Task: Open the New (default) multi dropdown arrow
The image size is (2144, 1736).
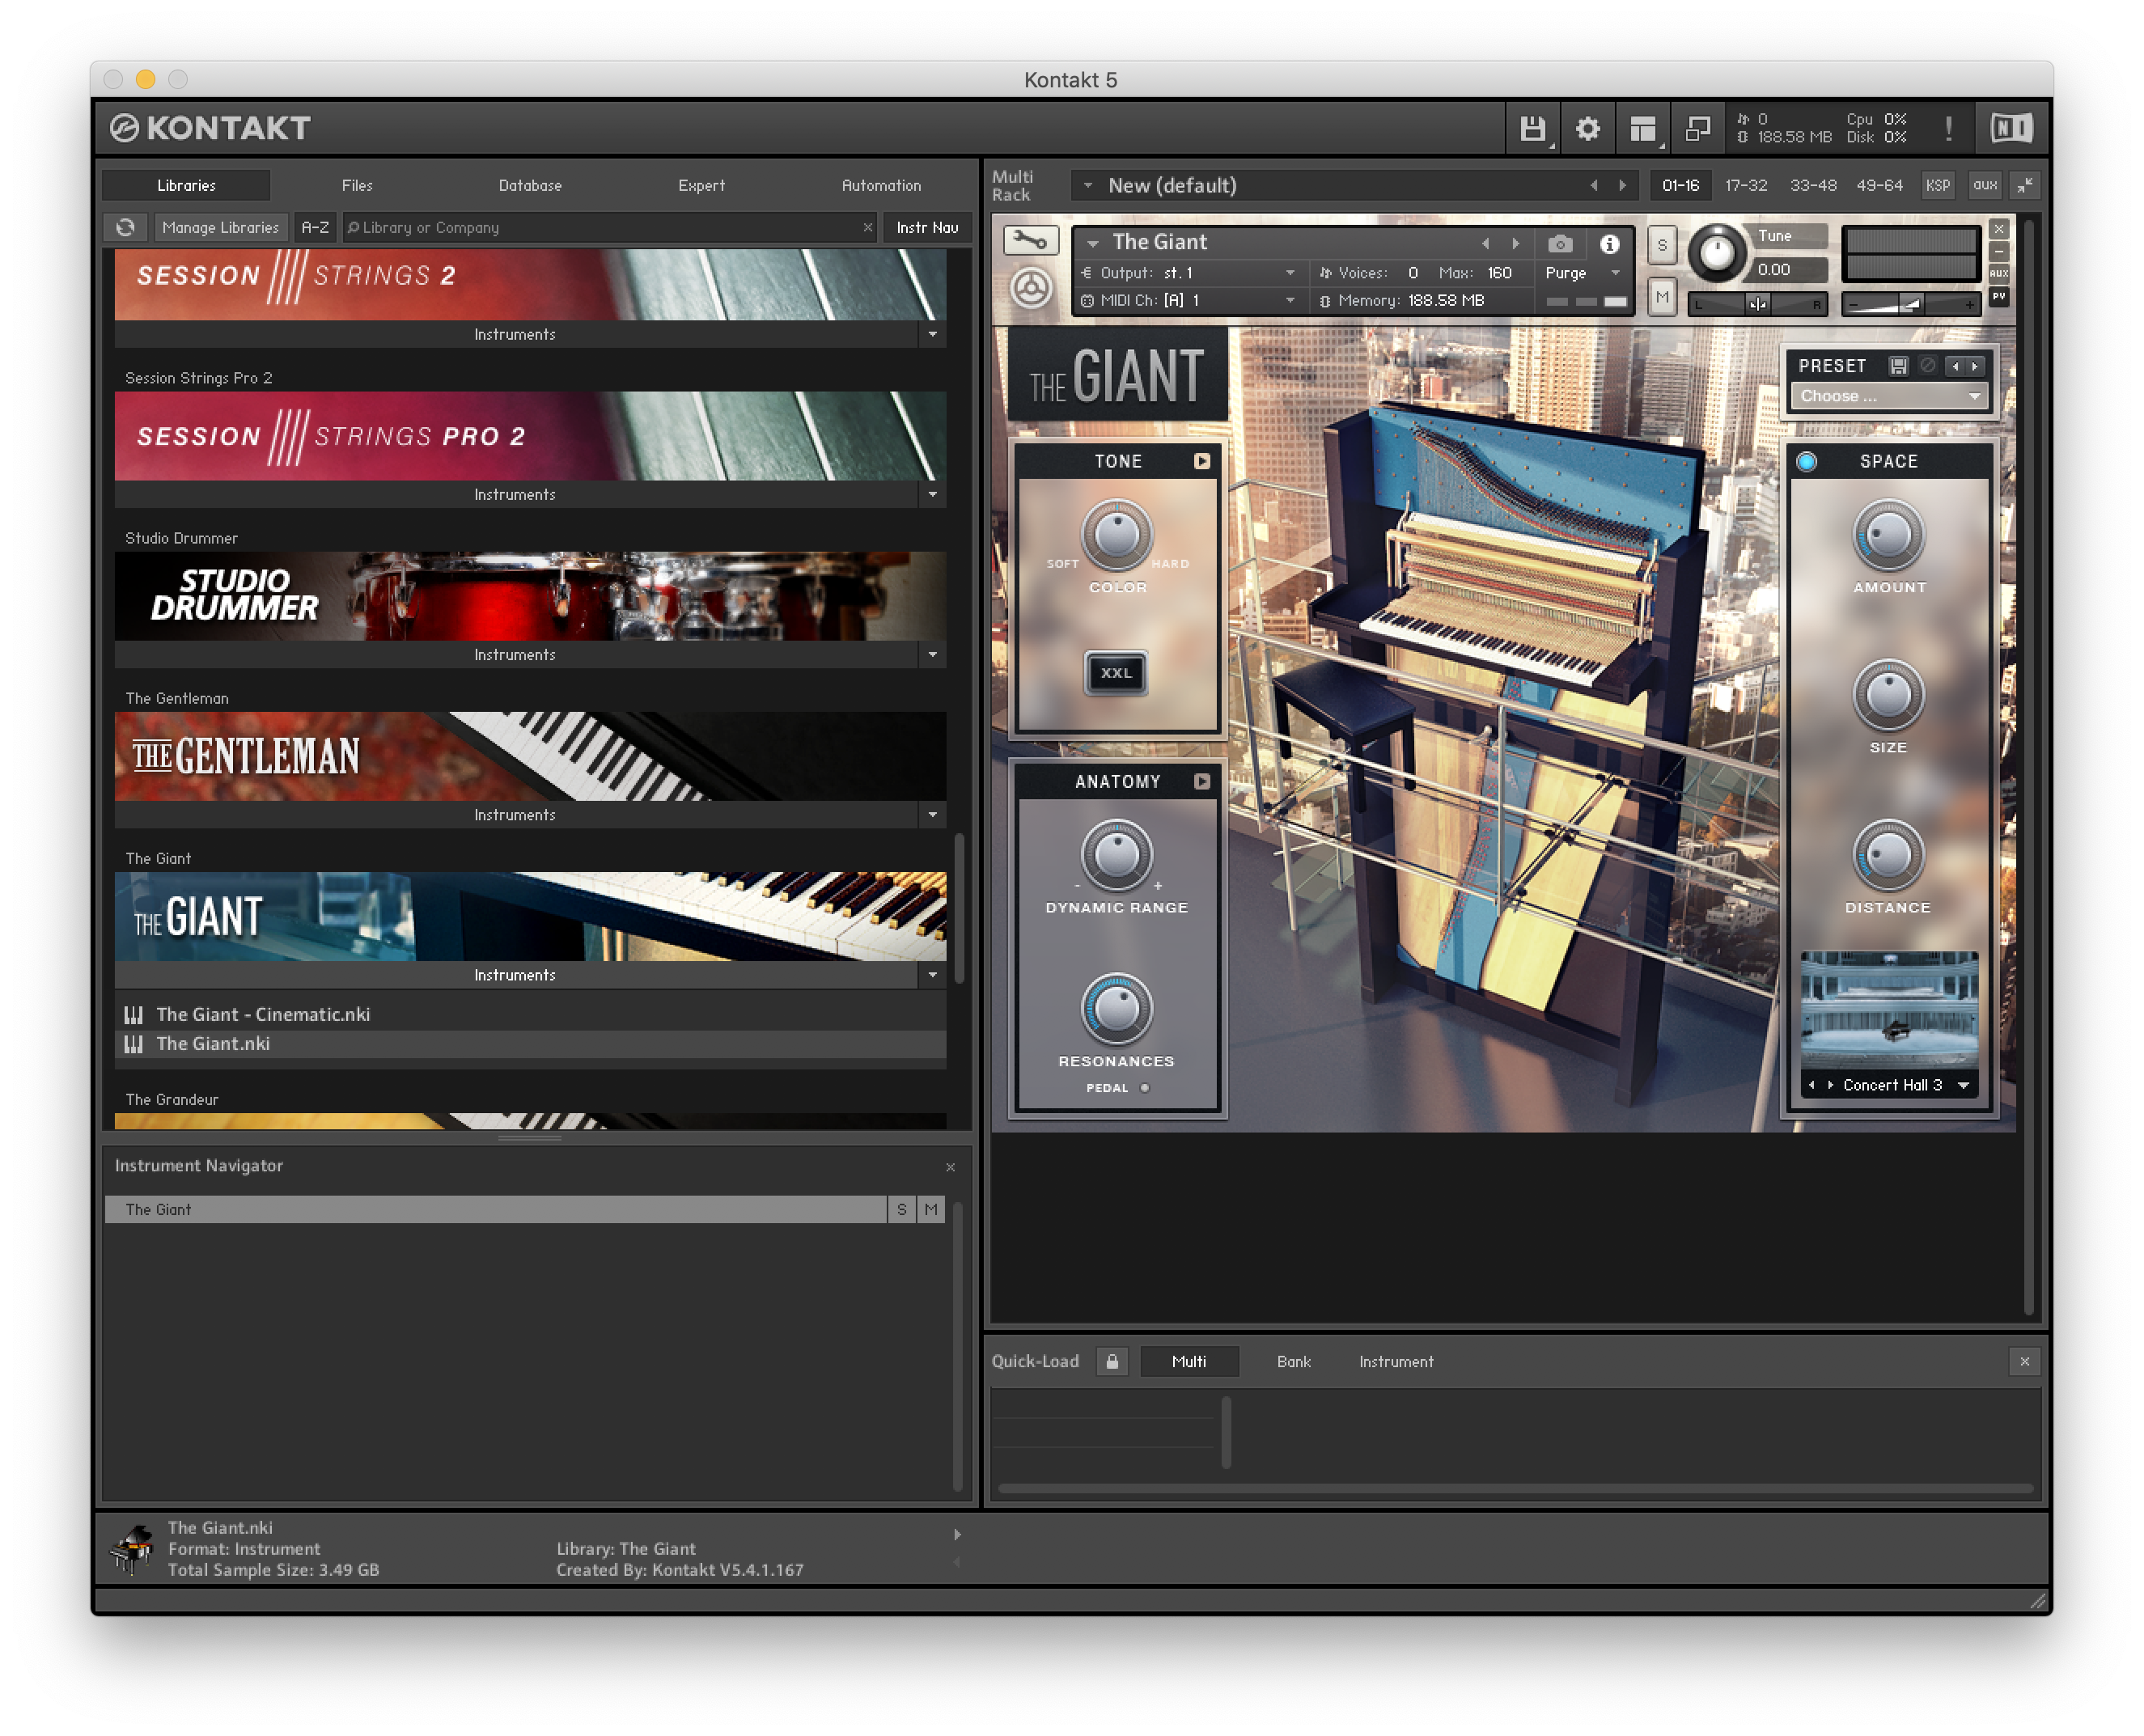Action: [1088, 185]
